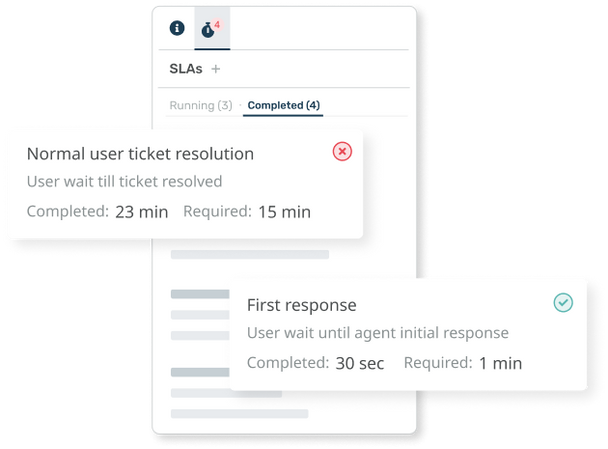This screenshot has width=608, height=449.
Task: Open the Normal user ticket resolution SLA
Action: coord(140,154)
